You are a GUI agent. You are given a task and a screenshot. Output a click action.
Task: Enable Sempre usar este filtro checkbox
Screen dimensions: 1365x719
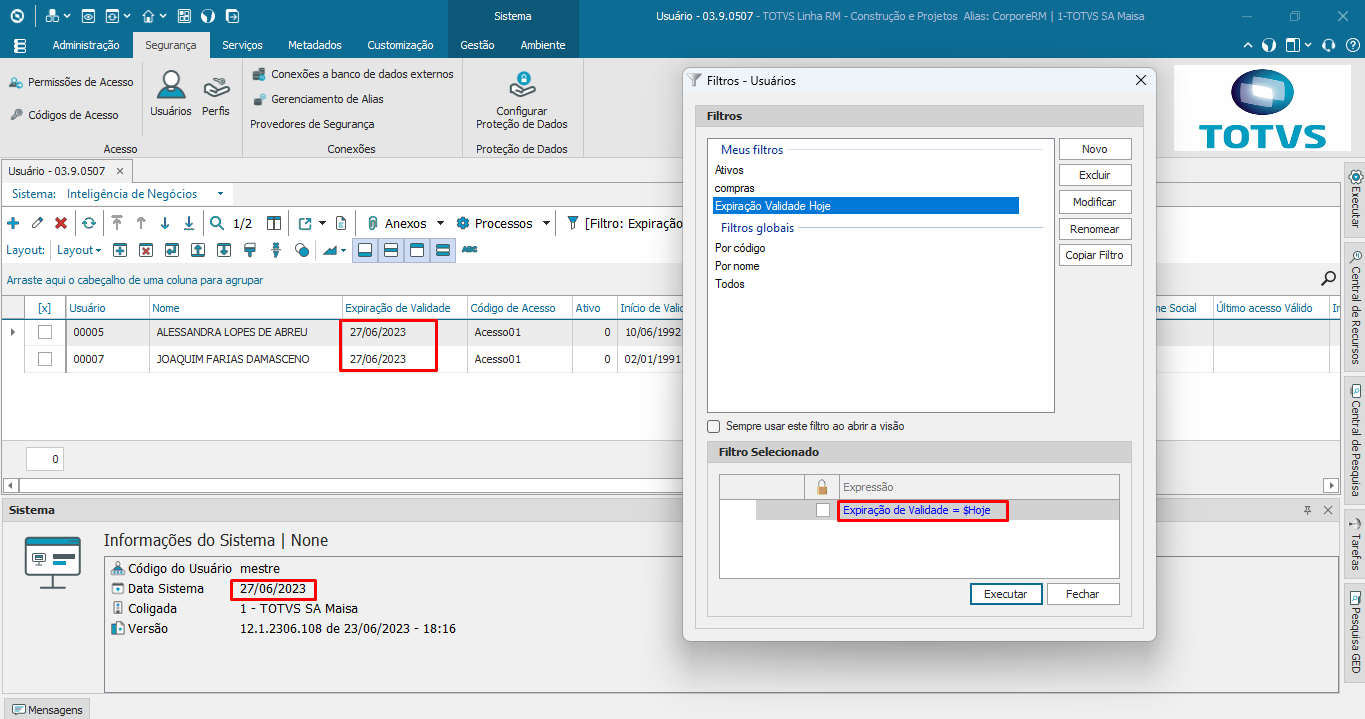pyautogui.click(x=714, y=426)
